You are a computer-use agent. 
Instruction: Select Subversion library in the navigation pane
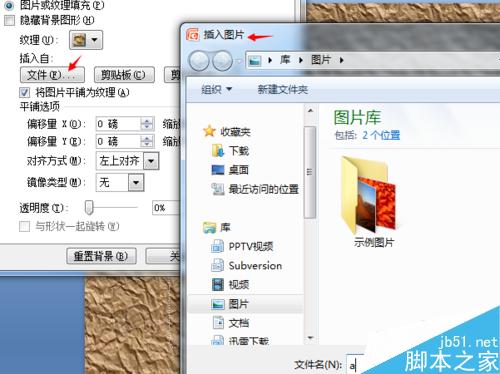click(x=255, y=266)
